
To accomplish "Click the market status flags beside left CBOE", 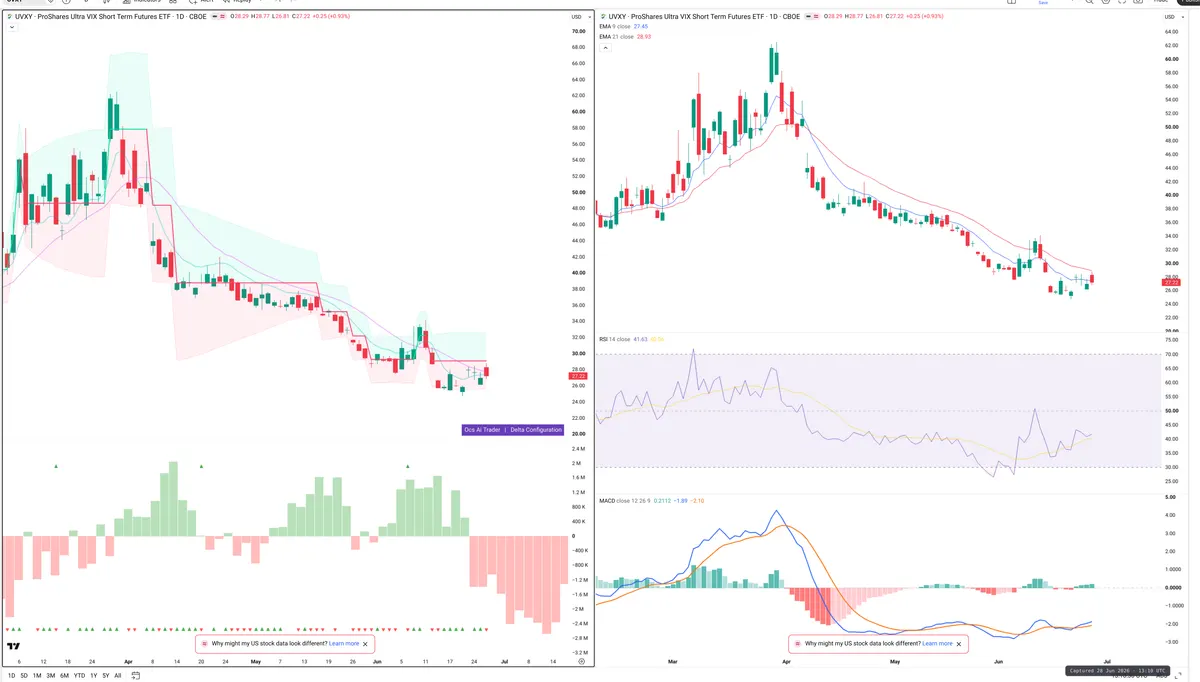I will [219, 16].
